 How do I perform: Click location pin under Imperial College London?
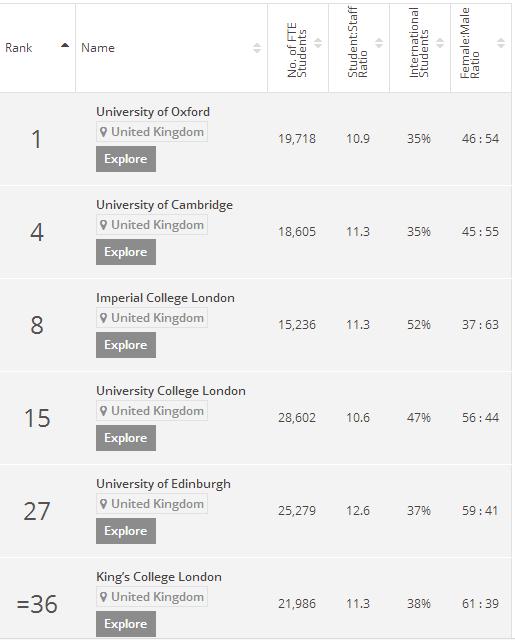click(x=104, y=318)
